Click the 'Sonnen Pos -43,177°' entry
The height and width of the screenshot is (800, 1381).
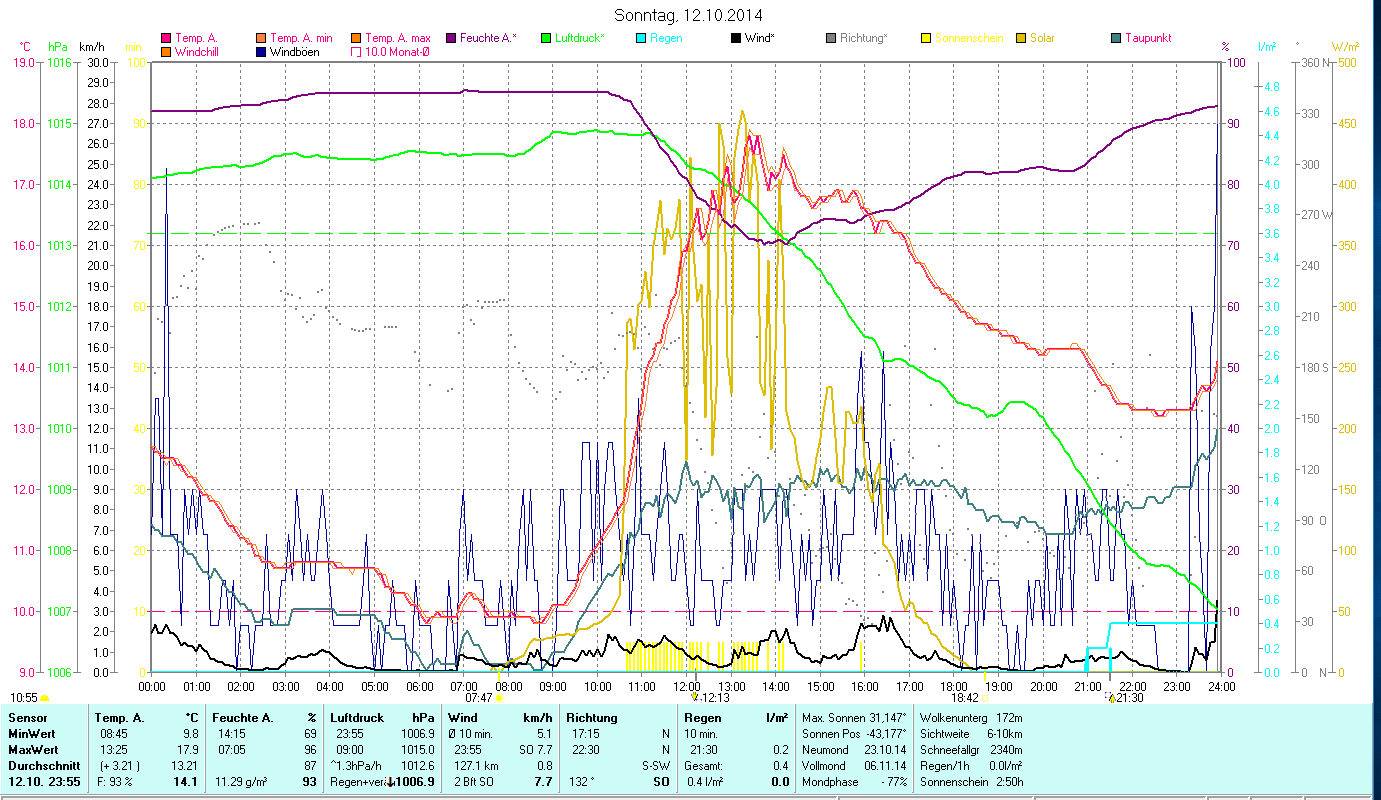point(854,734)
